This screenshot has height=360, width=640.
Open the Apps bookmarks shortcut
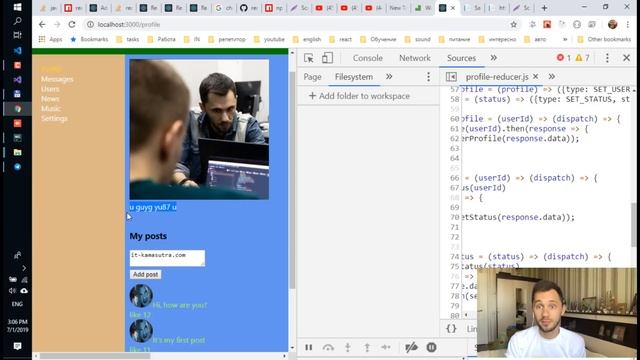tap(51, 39)
